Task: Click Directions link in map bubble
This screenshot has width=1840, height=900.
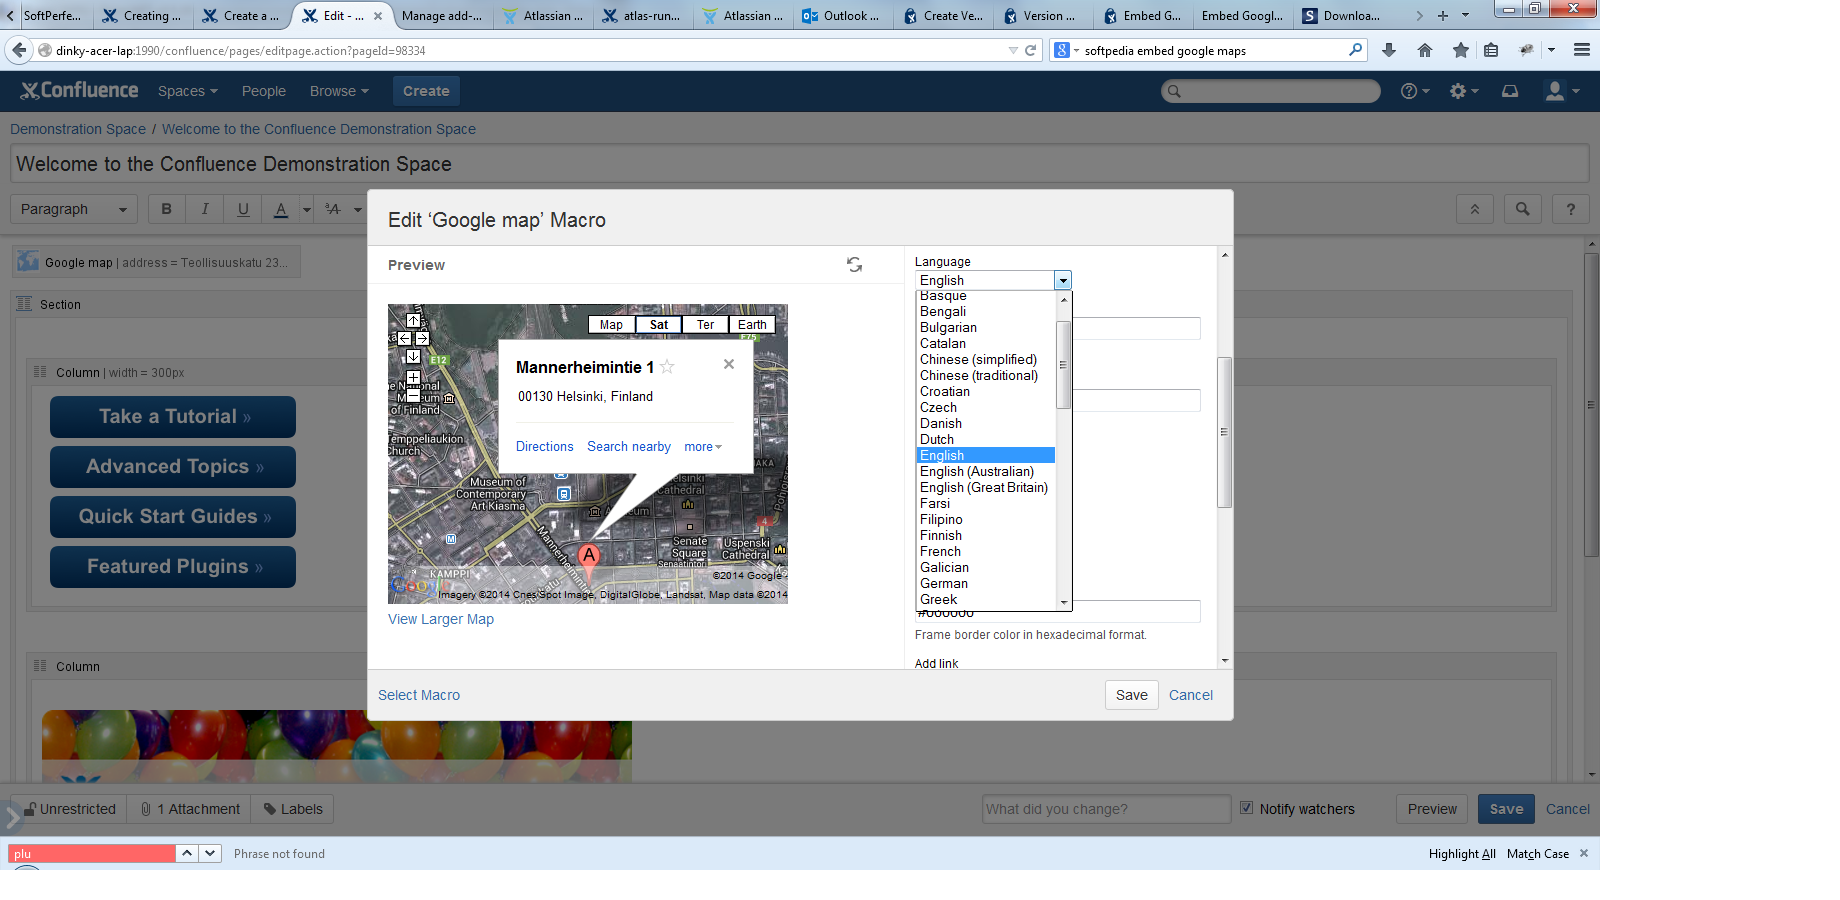Action: point(545,447)
